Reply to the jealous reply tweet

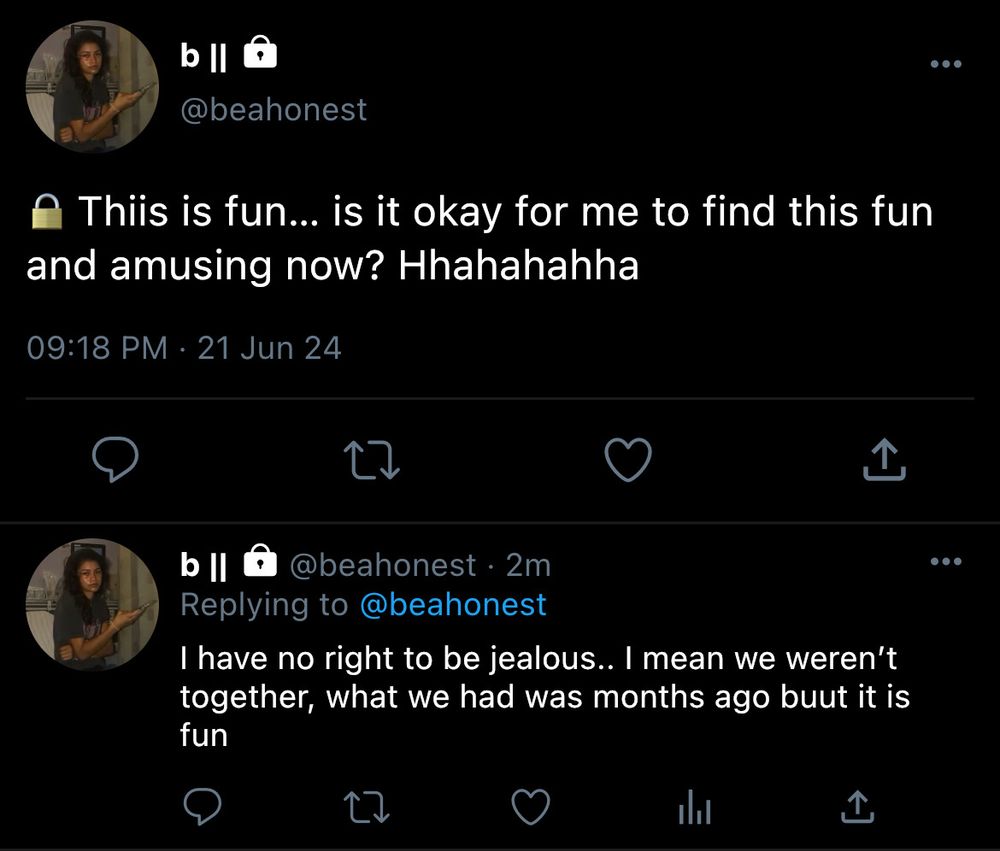point(206,807)
